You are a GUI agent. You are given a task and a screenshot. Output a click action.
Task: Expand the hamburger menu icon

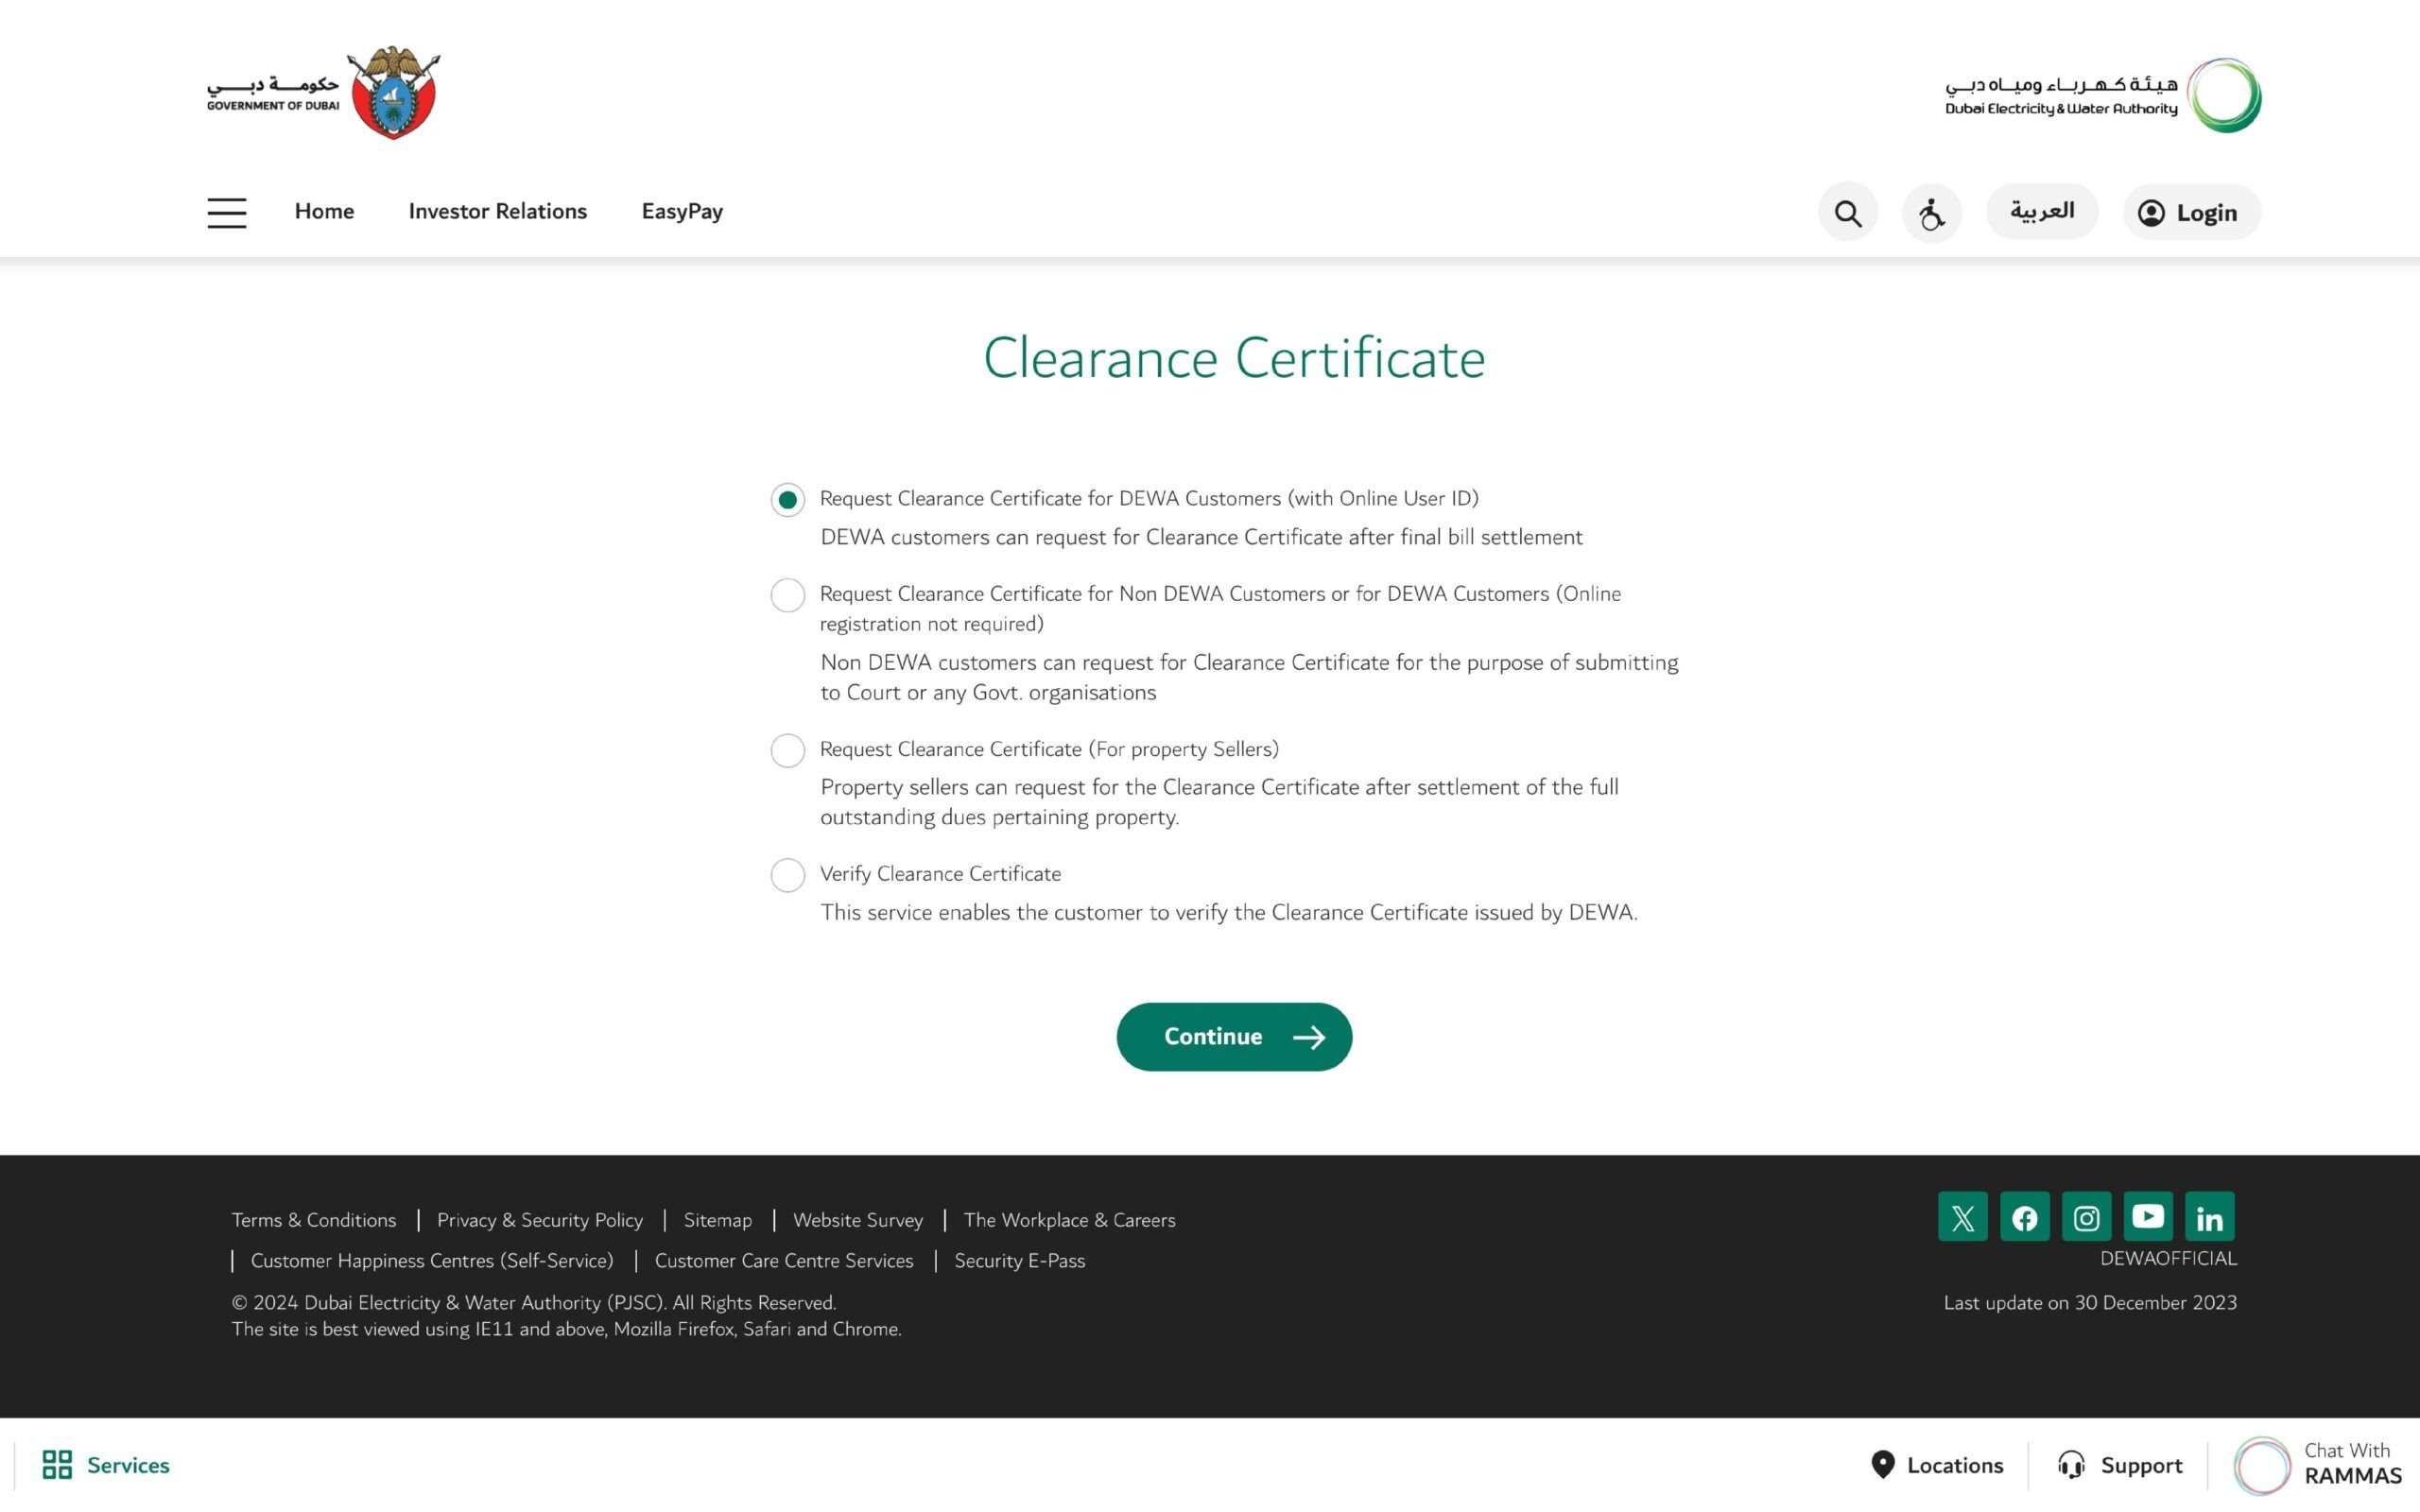coord(228,211)
